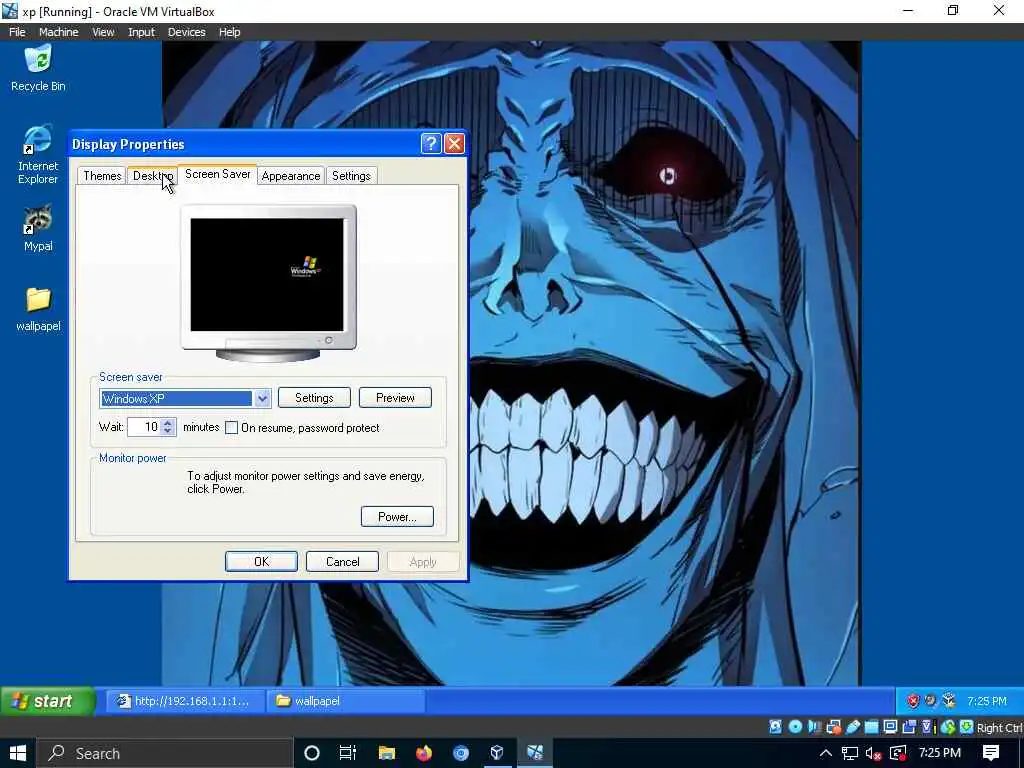Image resolution: width=1024 pixels, height=768 pixels.
Task: Open Task View on host taskbar
Action: pyautogui.click(x=347, y=753)
